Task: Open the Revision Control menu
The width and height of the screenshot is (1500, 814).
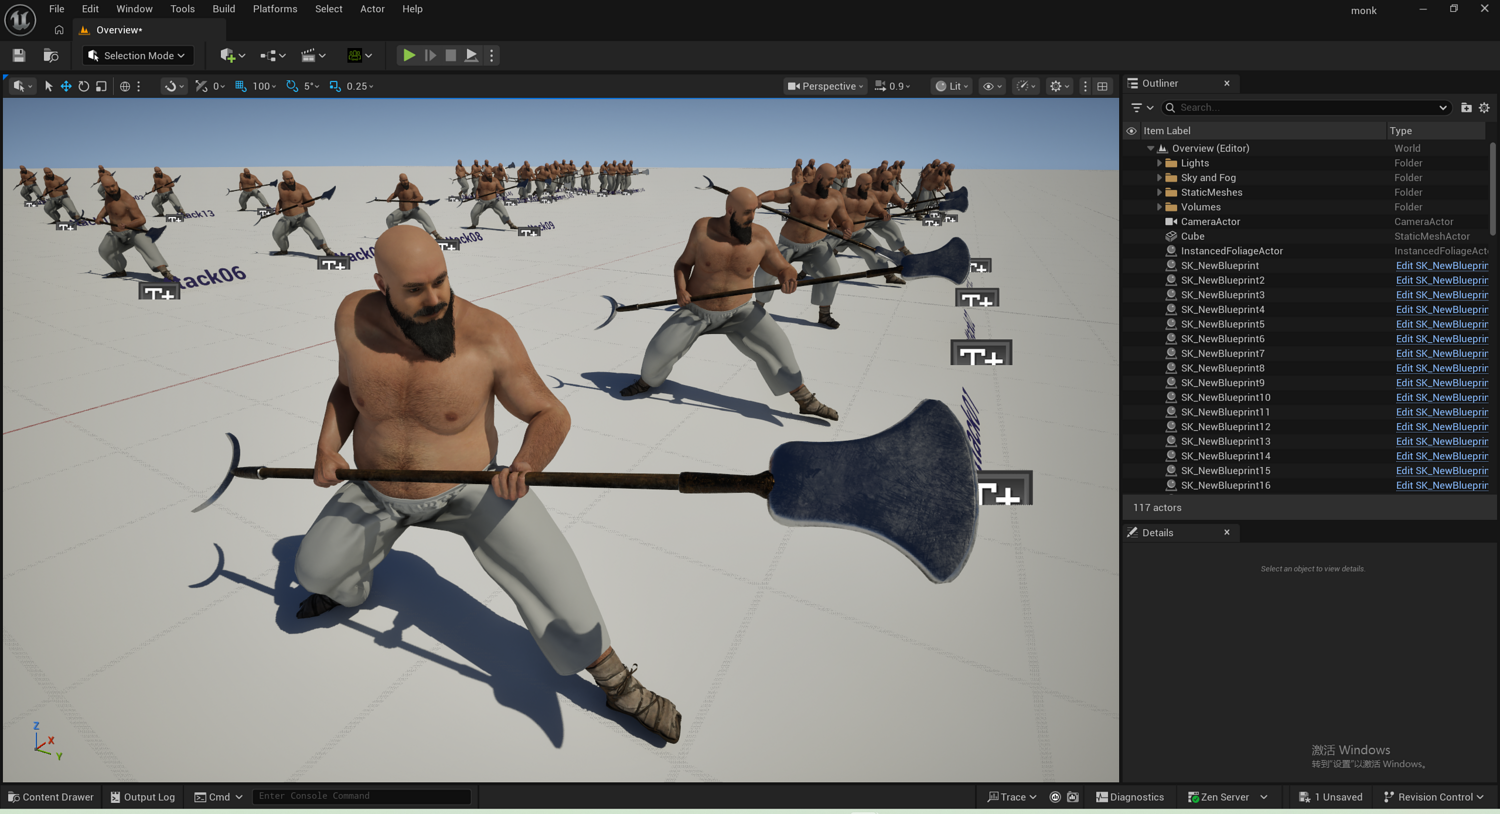Action: (x=1434, y=797)
